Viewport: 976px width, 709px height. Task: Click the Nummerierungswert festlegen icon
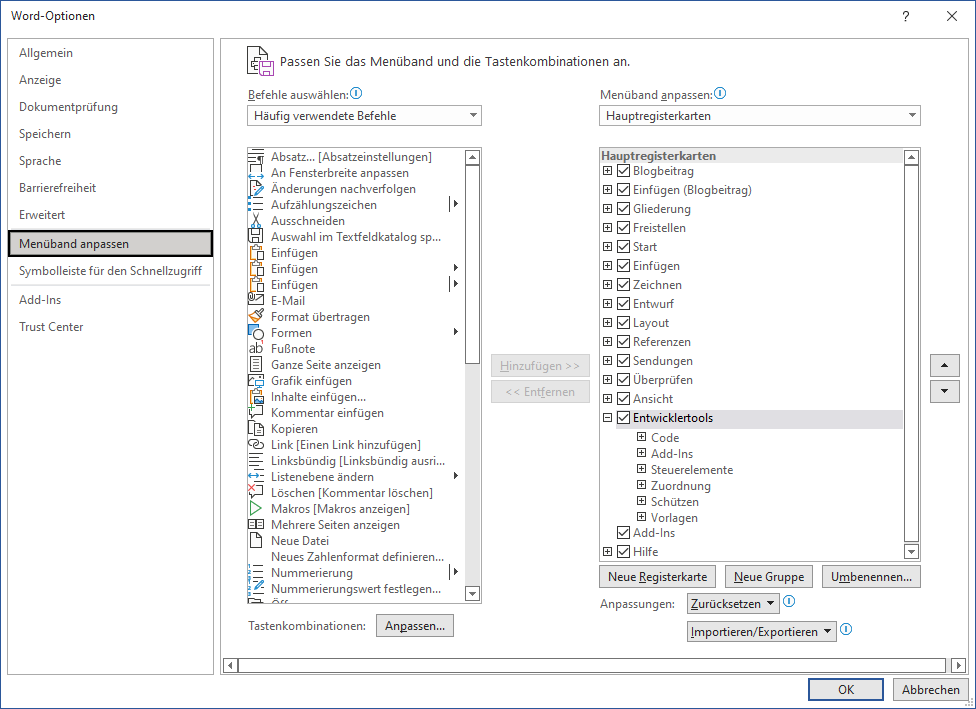256,588
